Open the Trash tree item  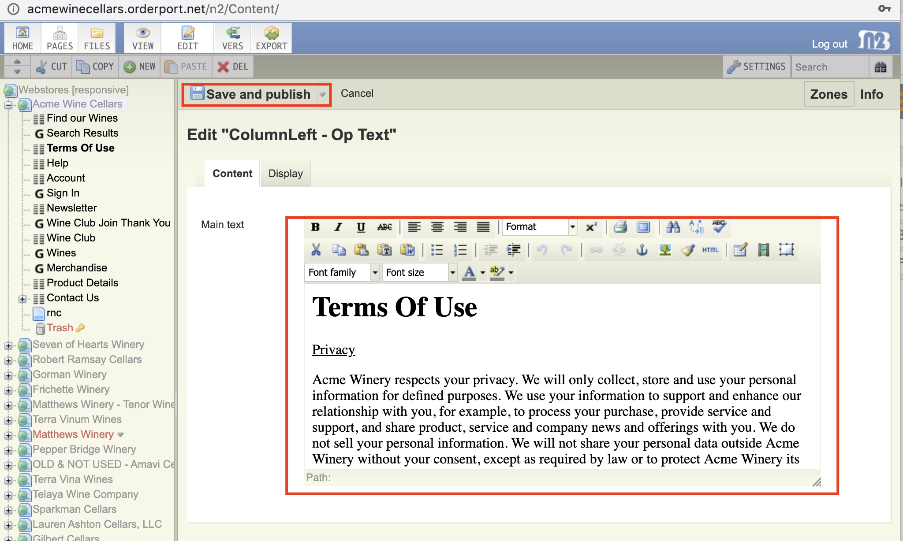pos(60,328)
